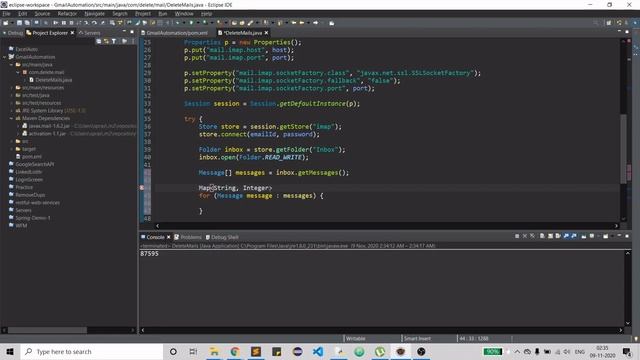This screenshot has width=640, height=360.
Task: Click the filter icon in Project Explorer toolbar
Action: point(114,41)
